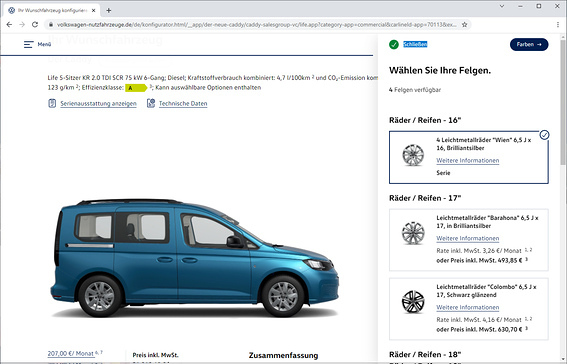Click the green checkmark status icon

[394, 44]
